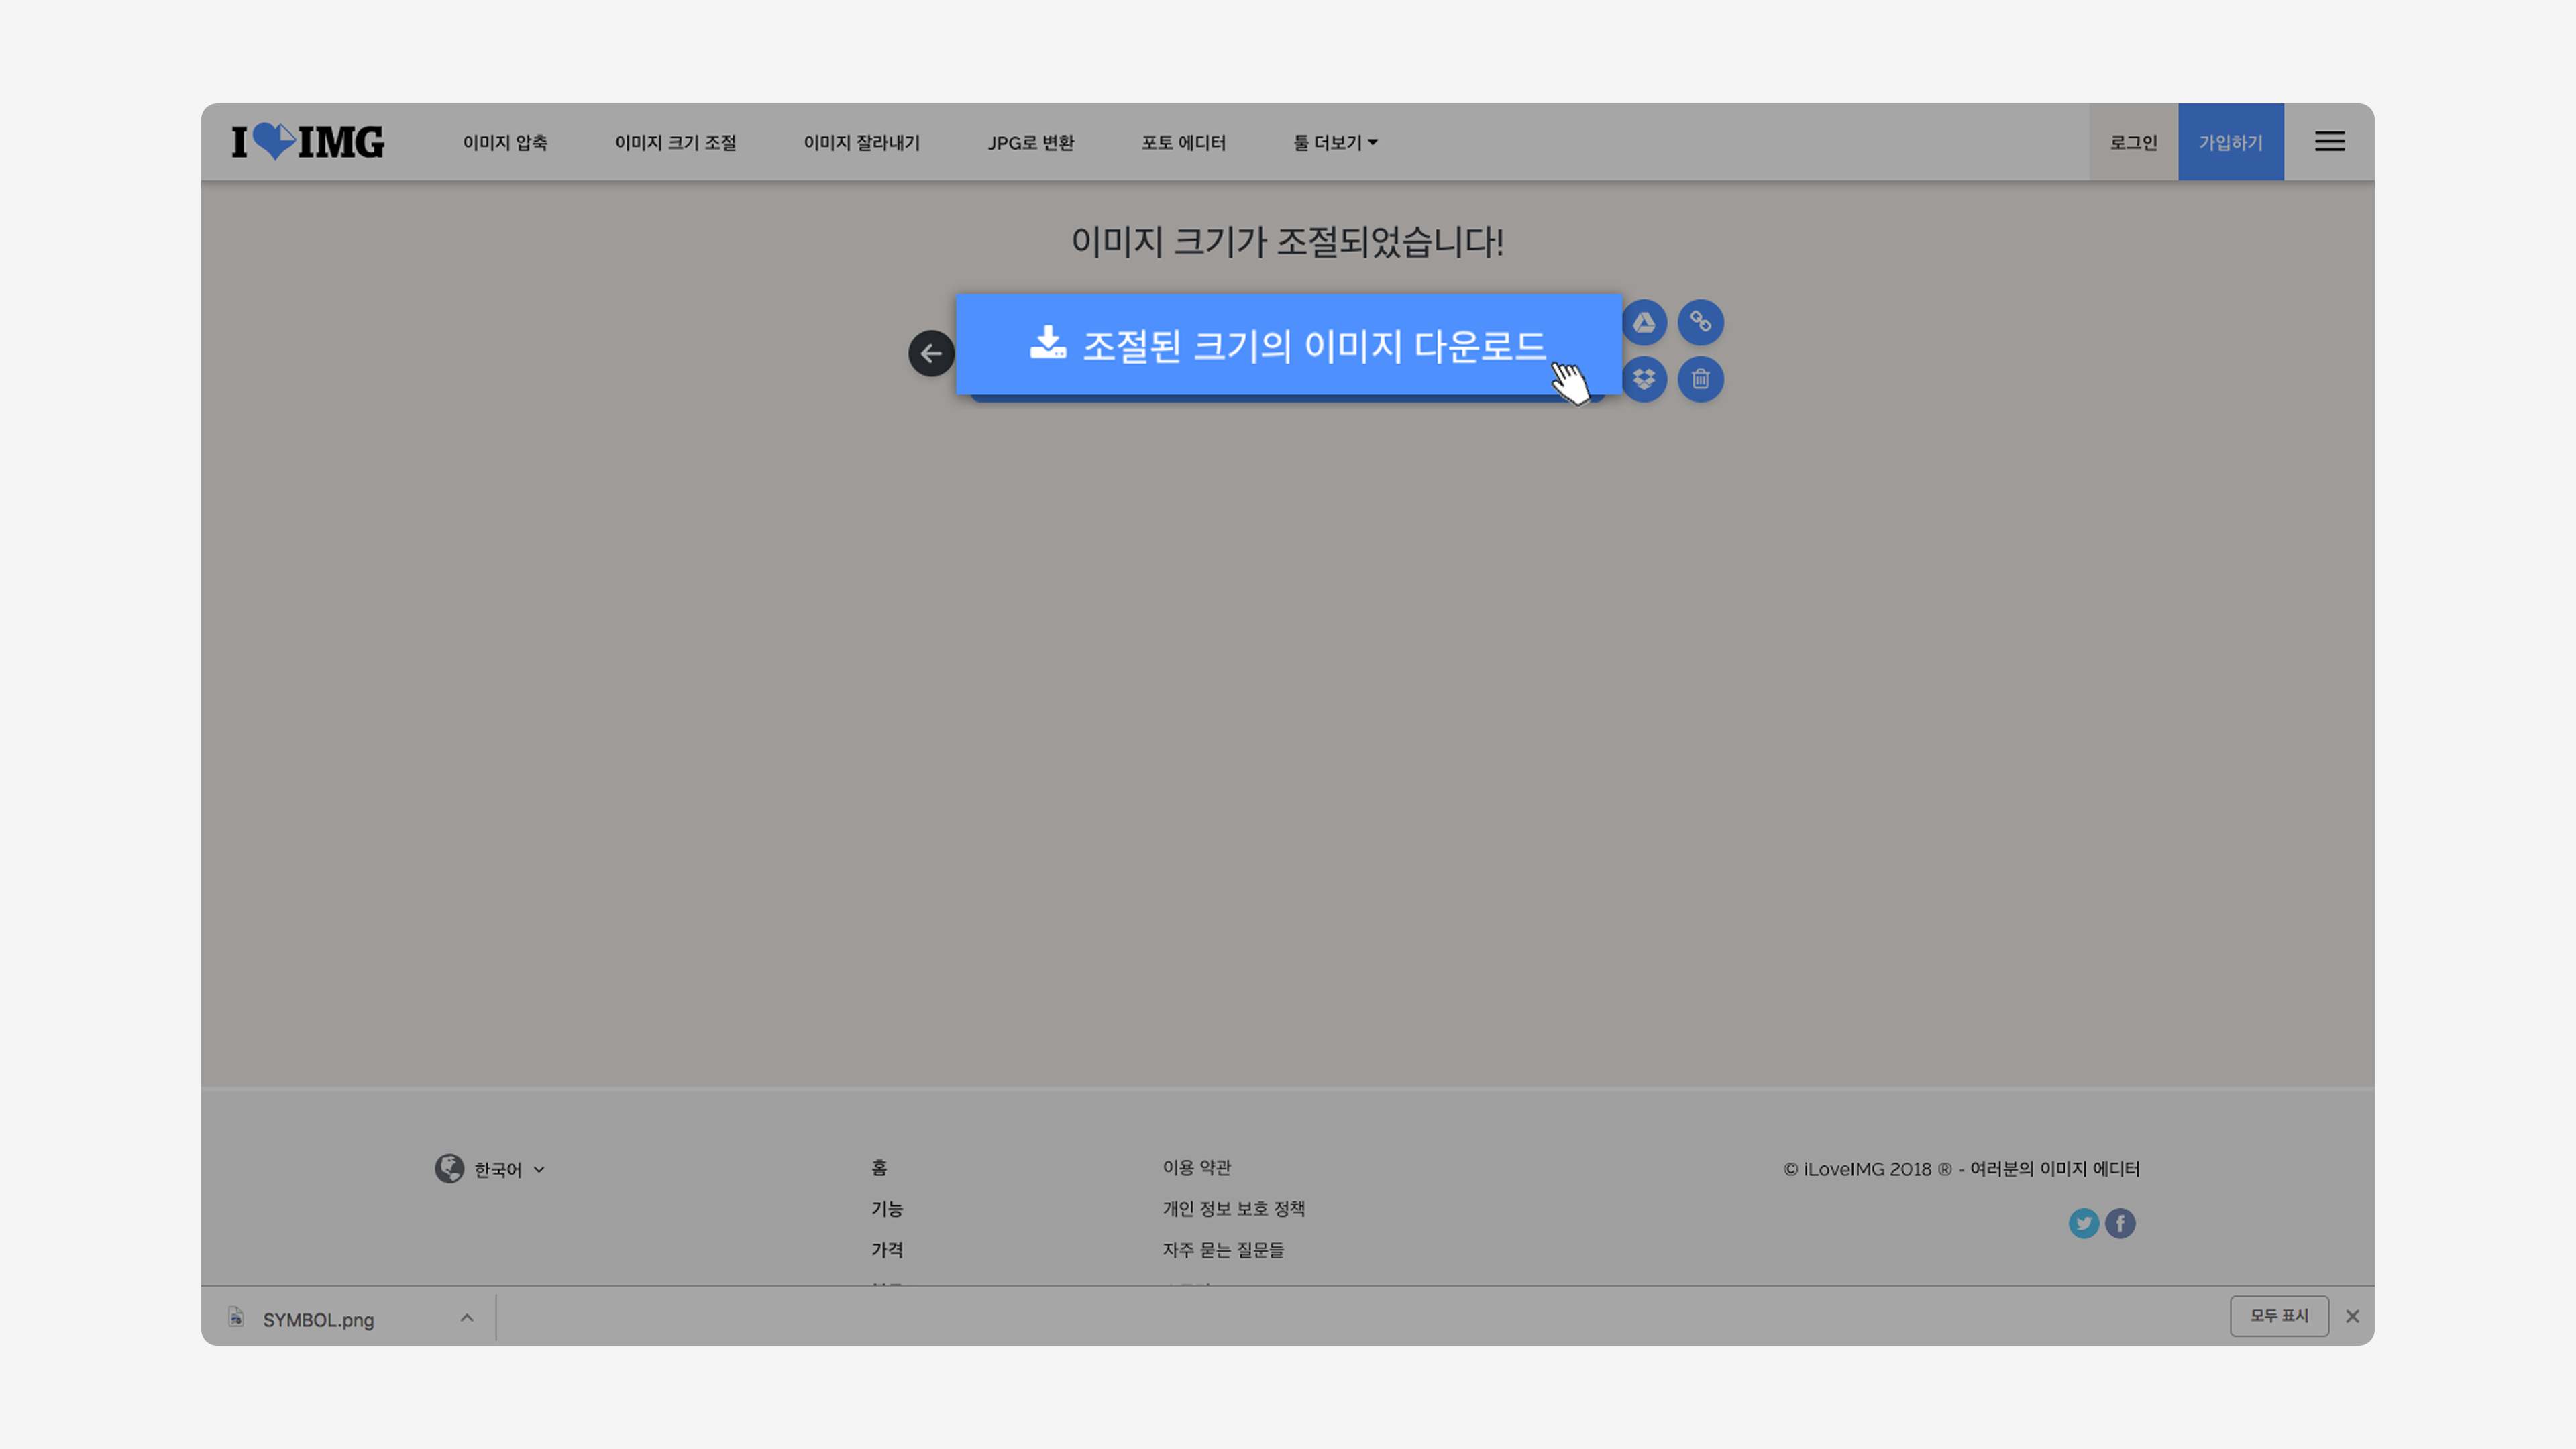
Task: Expand the 툴 더보기 dropdown
Action: point(1335,143)
